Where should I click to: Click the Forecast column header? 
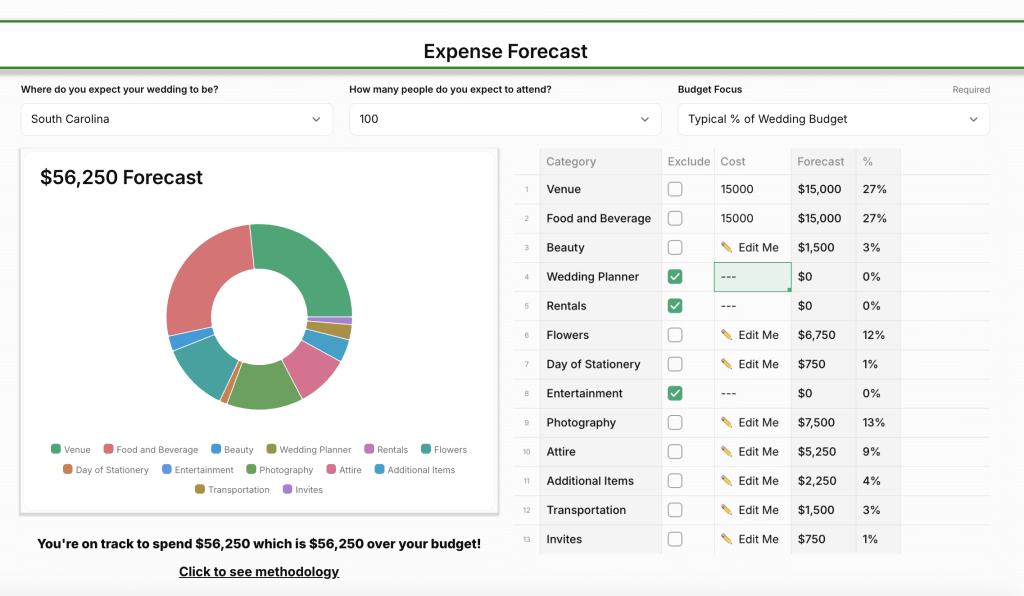(x=821, y=161)
